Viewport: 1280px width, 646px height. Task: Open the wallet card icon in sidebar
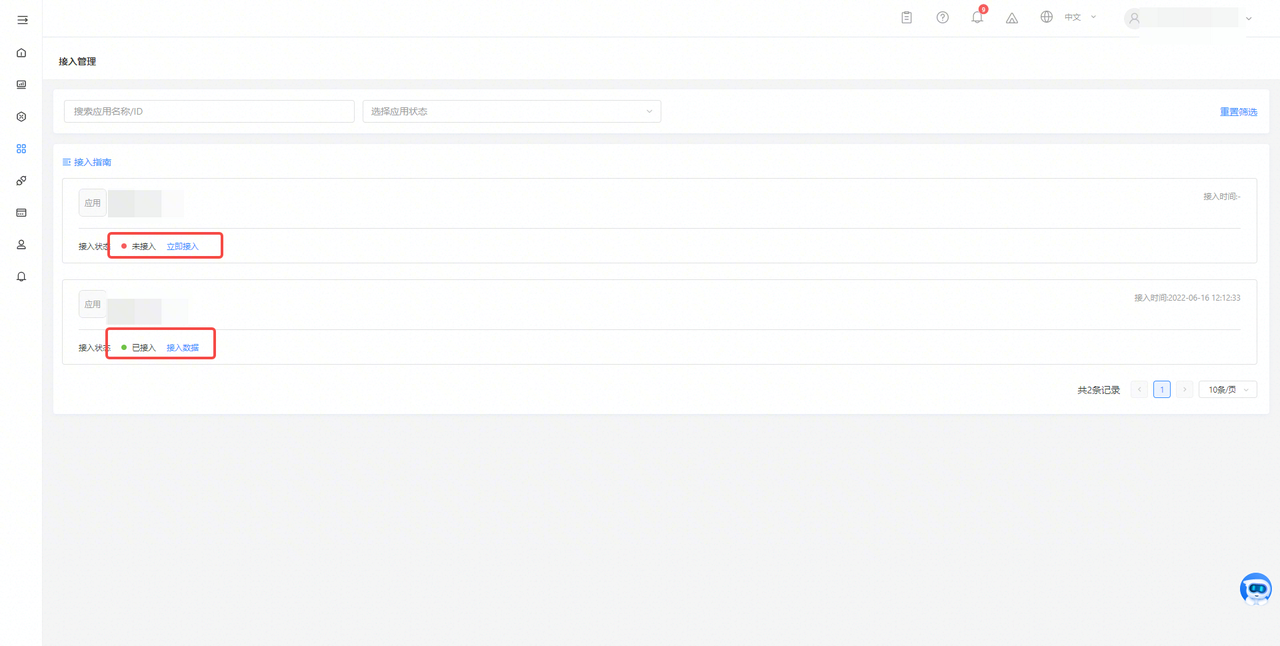pyautogui.click(x=21, y=213)
